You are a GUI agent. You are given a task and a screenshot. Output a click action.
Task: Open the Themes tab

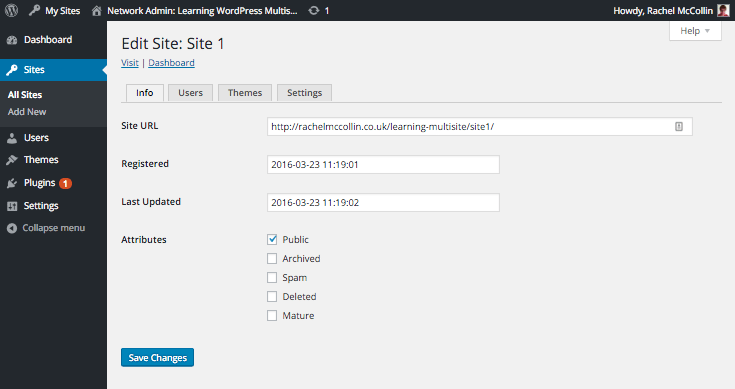[245, 93]
